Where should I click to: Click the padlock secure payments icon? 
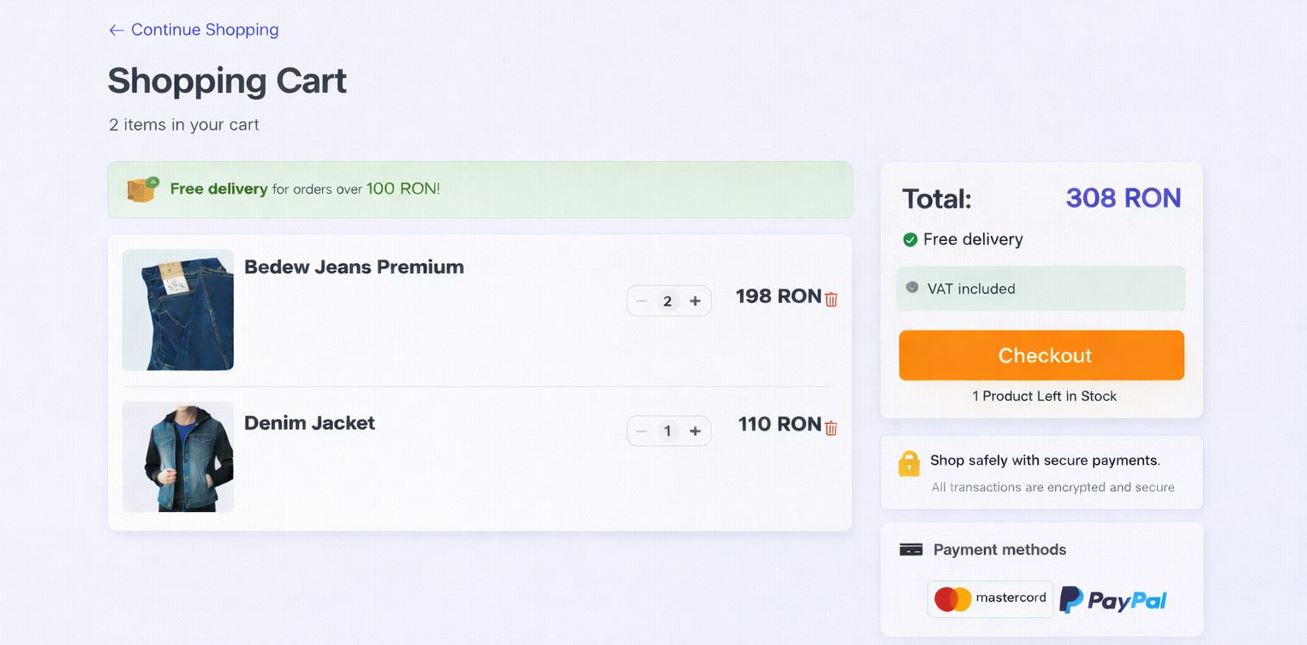click(909, 463)
